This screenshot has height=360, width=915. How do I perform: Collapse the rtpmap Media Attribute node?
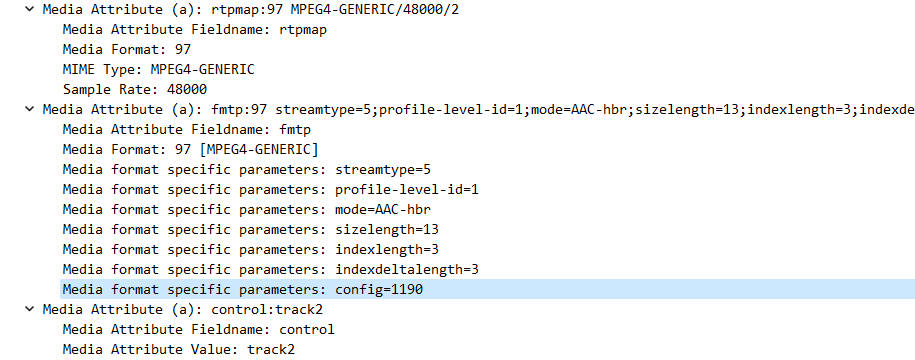tap(30, 10)
